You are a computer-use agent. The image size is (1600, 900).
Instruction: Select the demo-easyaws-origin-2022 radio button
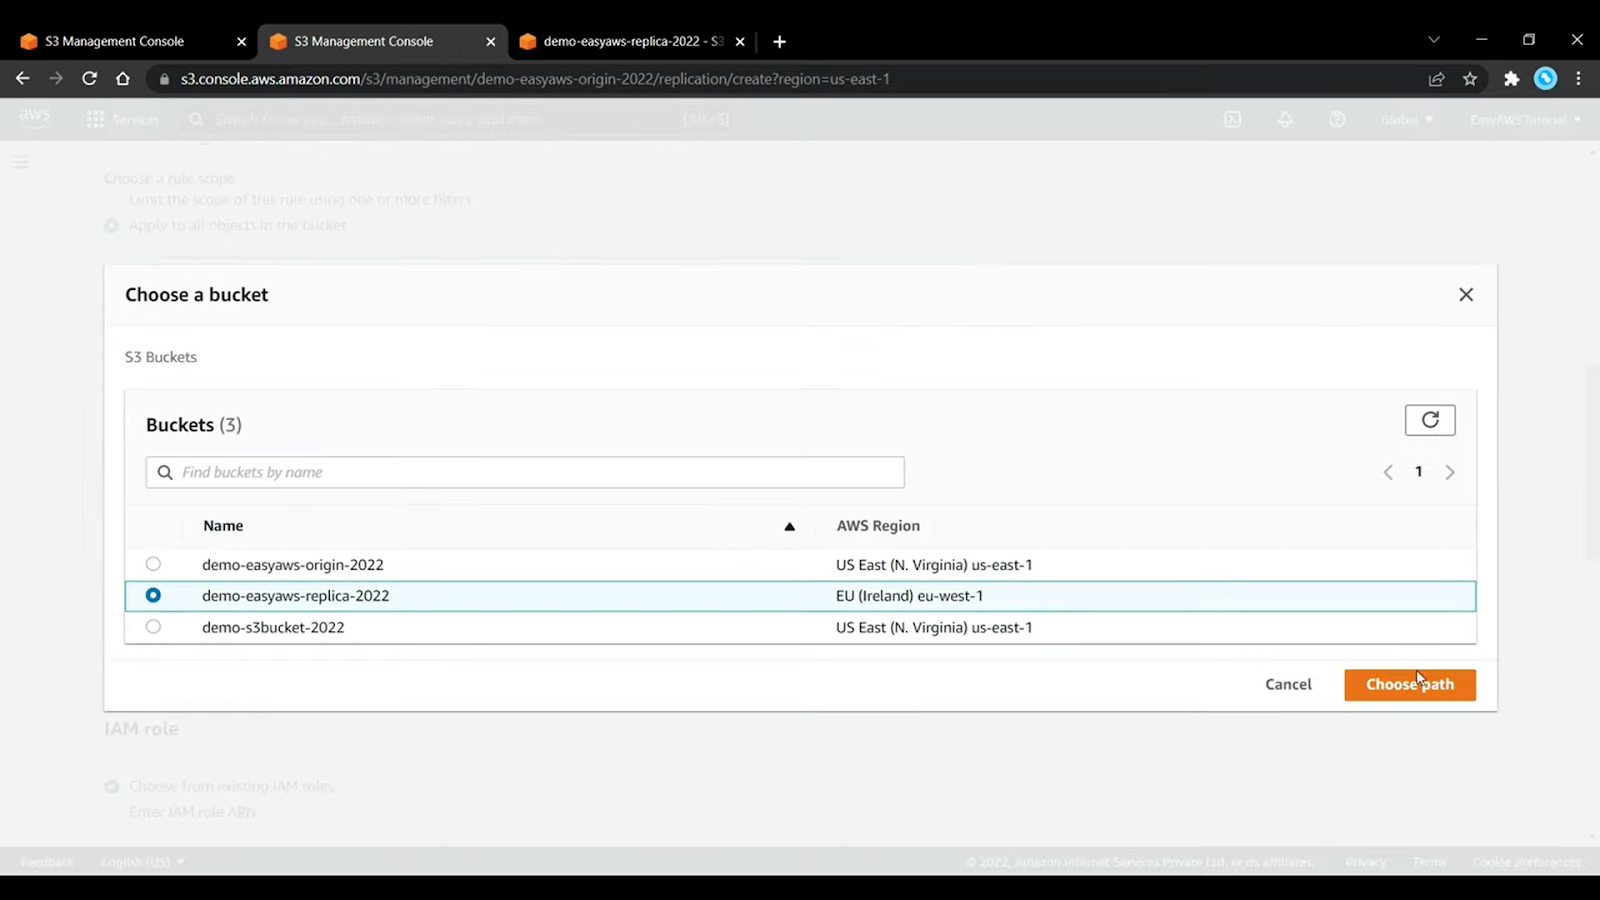click(x=153, y=564)
